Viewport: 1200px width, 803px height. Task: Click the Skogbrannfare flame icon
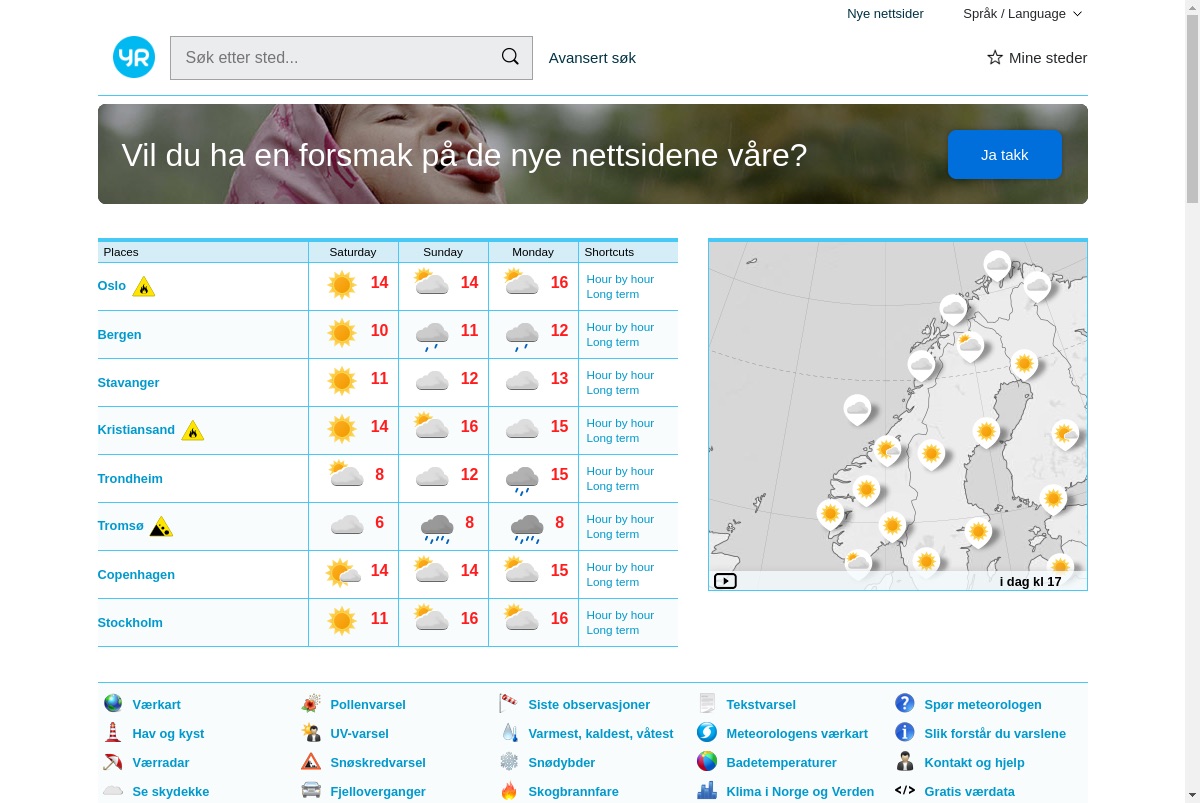click(x=509, y=791)
